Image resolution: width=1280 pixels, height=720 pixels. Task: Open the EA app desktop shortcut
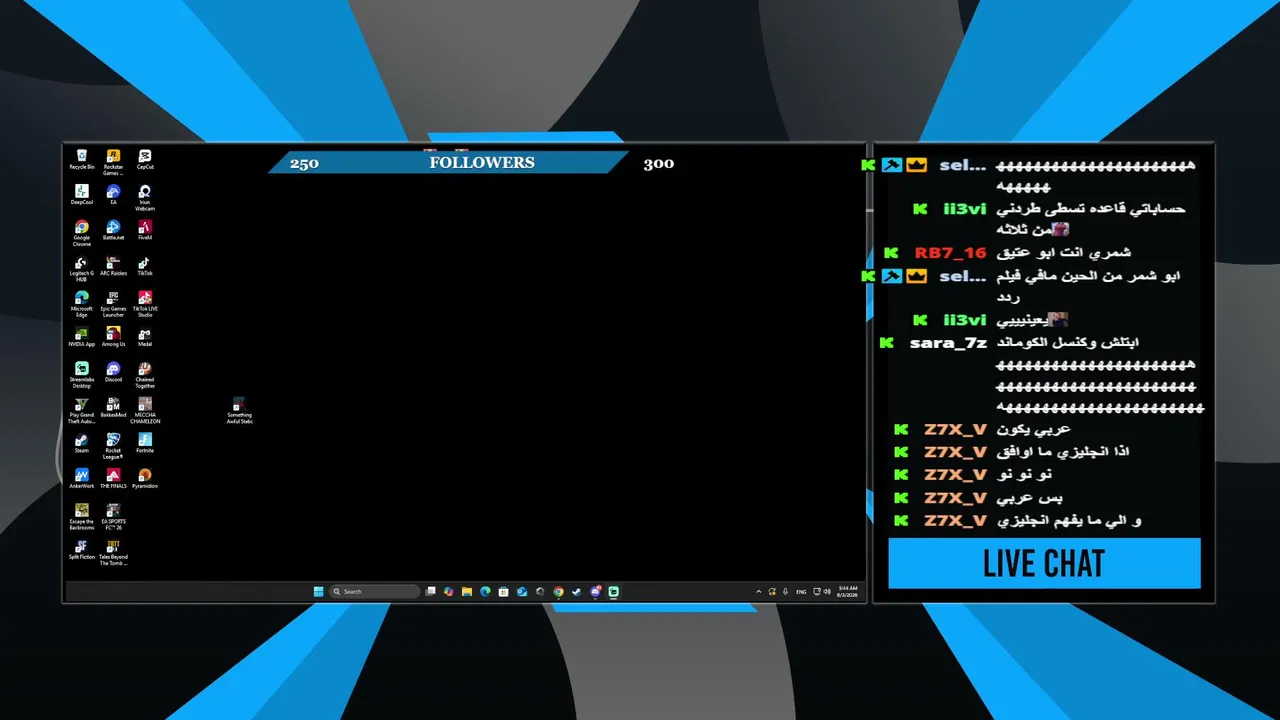pyautogui.click(x=113, y=195)
